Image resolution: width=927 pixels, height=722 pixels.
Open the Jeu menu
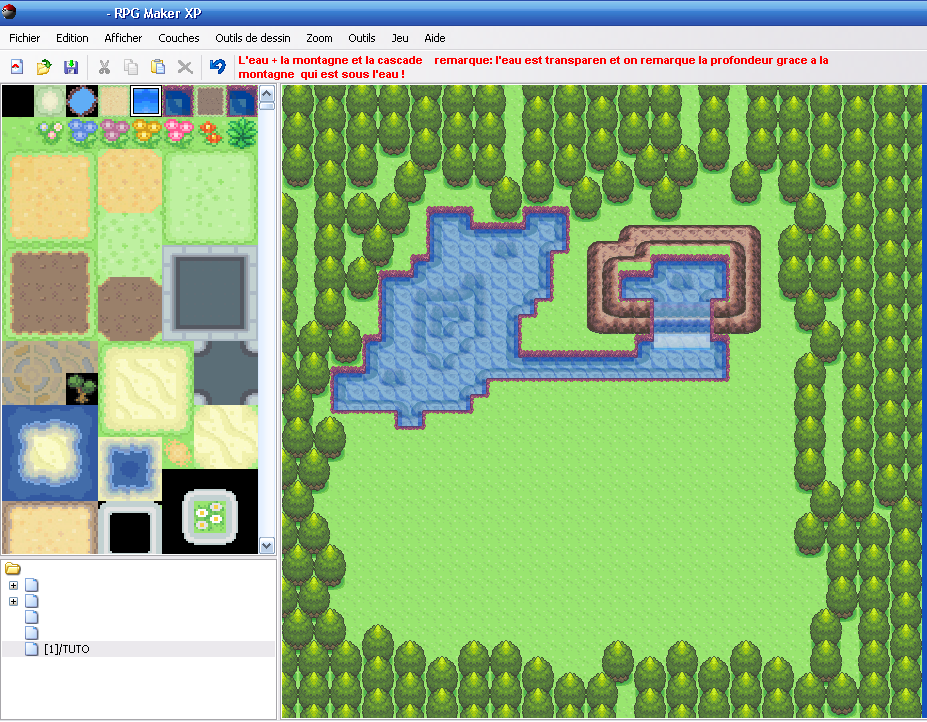pos(400,38)
